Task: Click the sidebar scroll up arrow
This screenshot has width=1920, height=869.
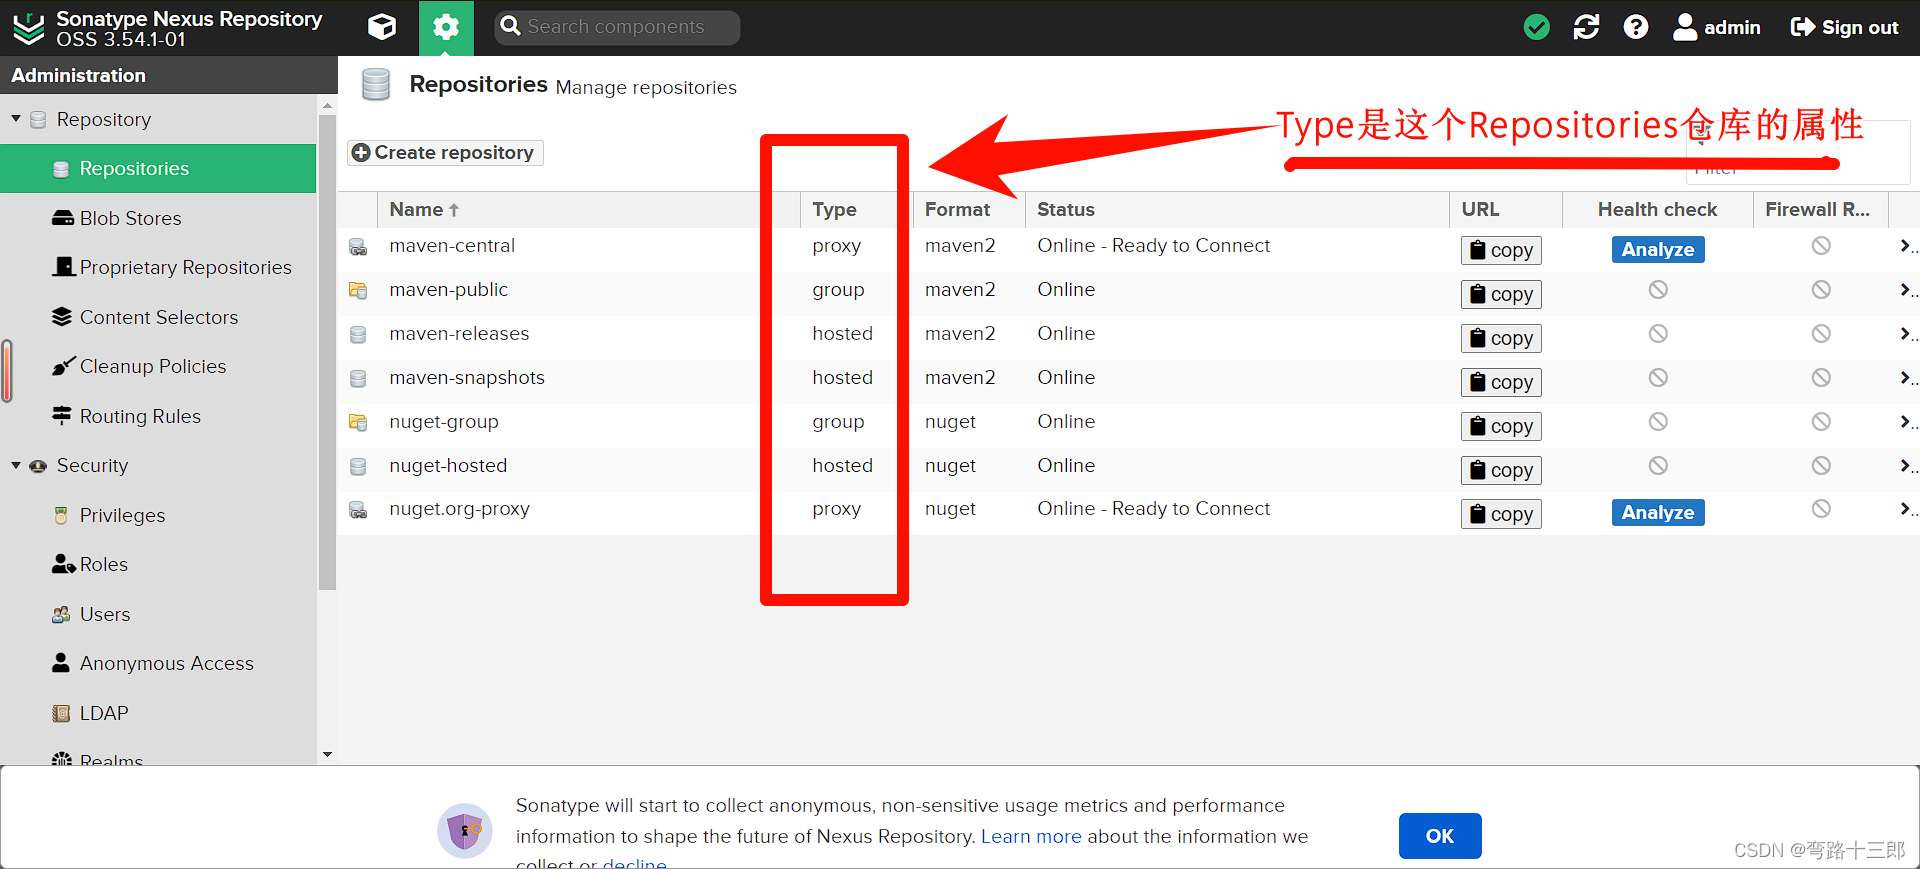Action: click(x=327, y=105)
